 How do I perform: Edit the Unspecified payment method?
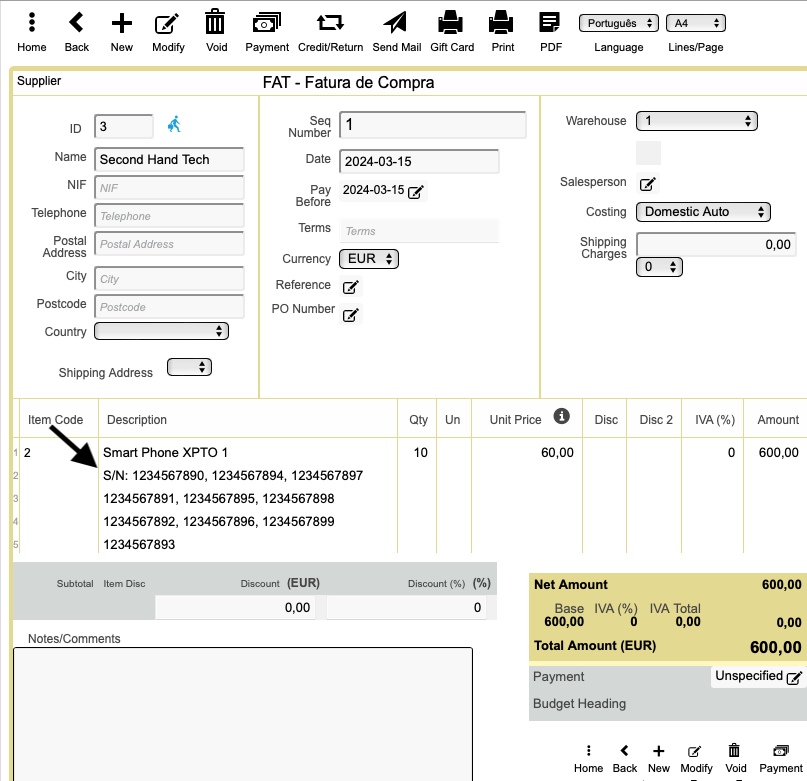pos(794,678)
